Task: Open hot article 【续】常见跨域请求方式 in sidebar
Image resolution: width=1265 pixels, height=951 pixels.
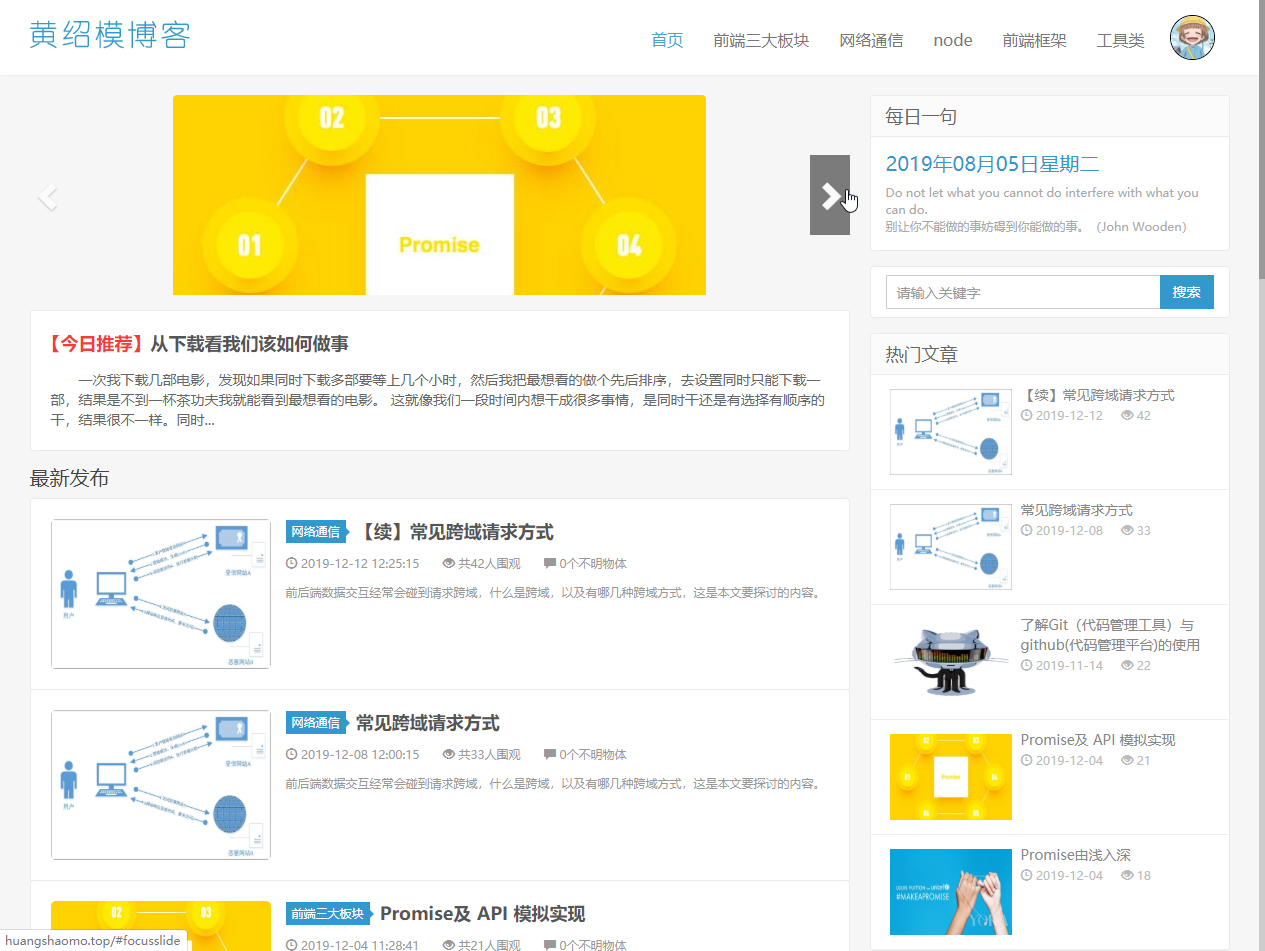Action: coord(1097,395)
